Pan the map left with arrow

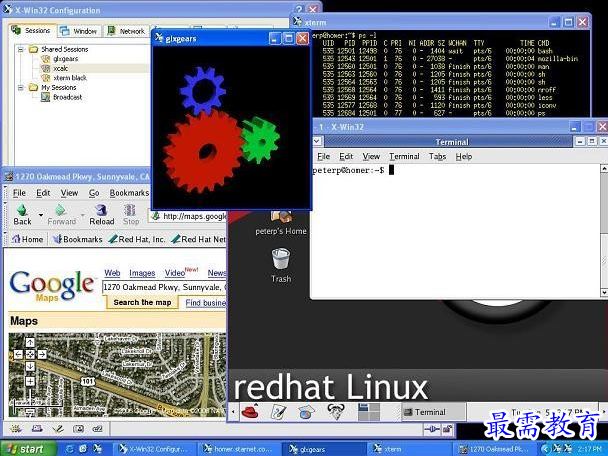pyautogui.click(x=18, y=354)
